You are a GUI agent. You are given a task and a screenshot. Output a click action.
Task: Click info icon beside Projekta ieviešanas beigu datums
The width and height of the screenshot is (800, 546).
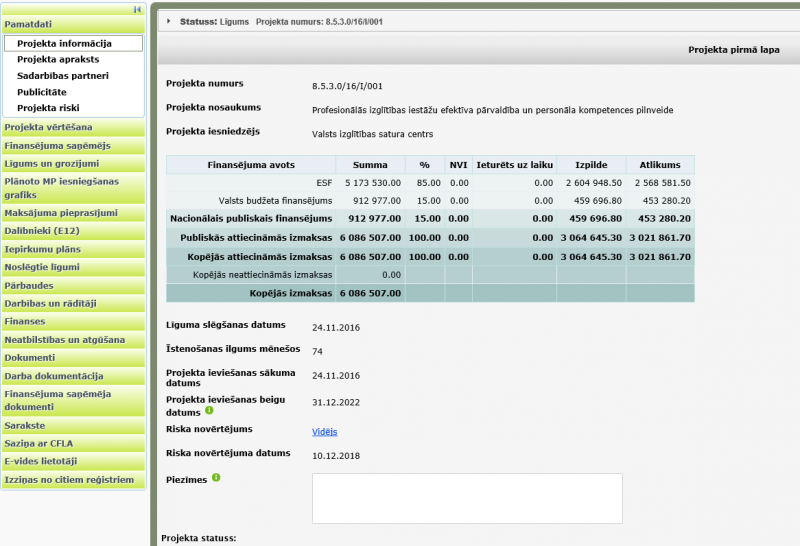(210, 411)
